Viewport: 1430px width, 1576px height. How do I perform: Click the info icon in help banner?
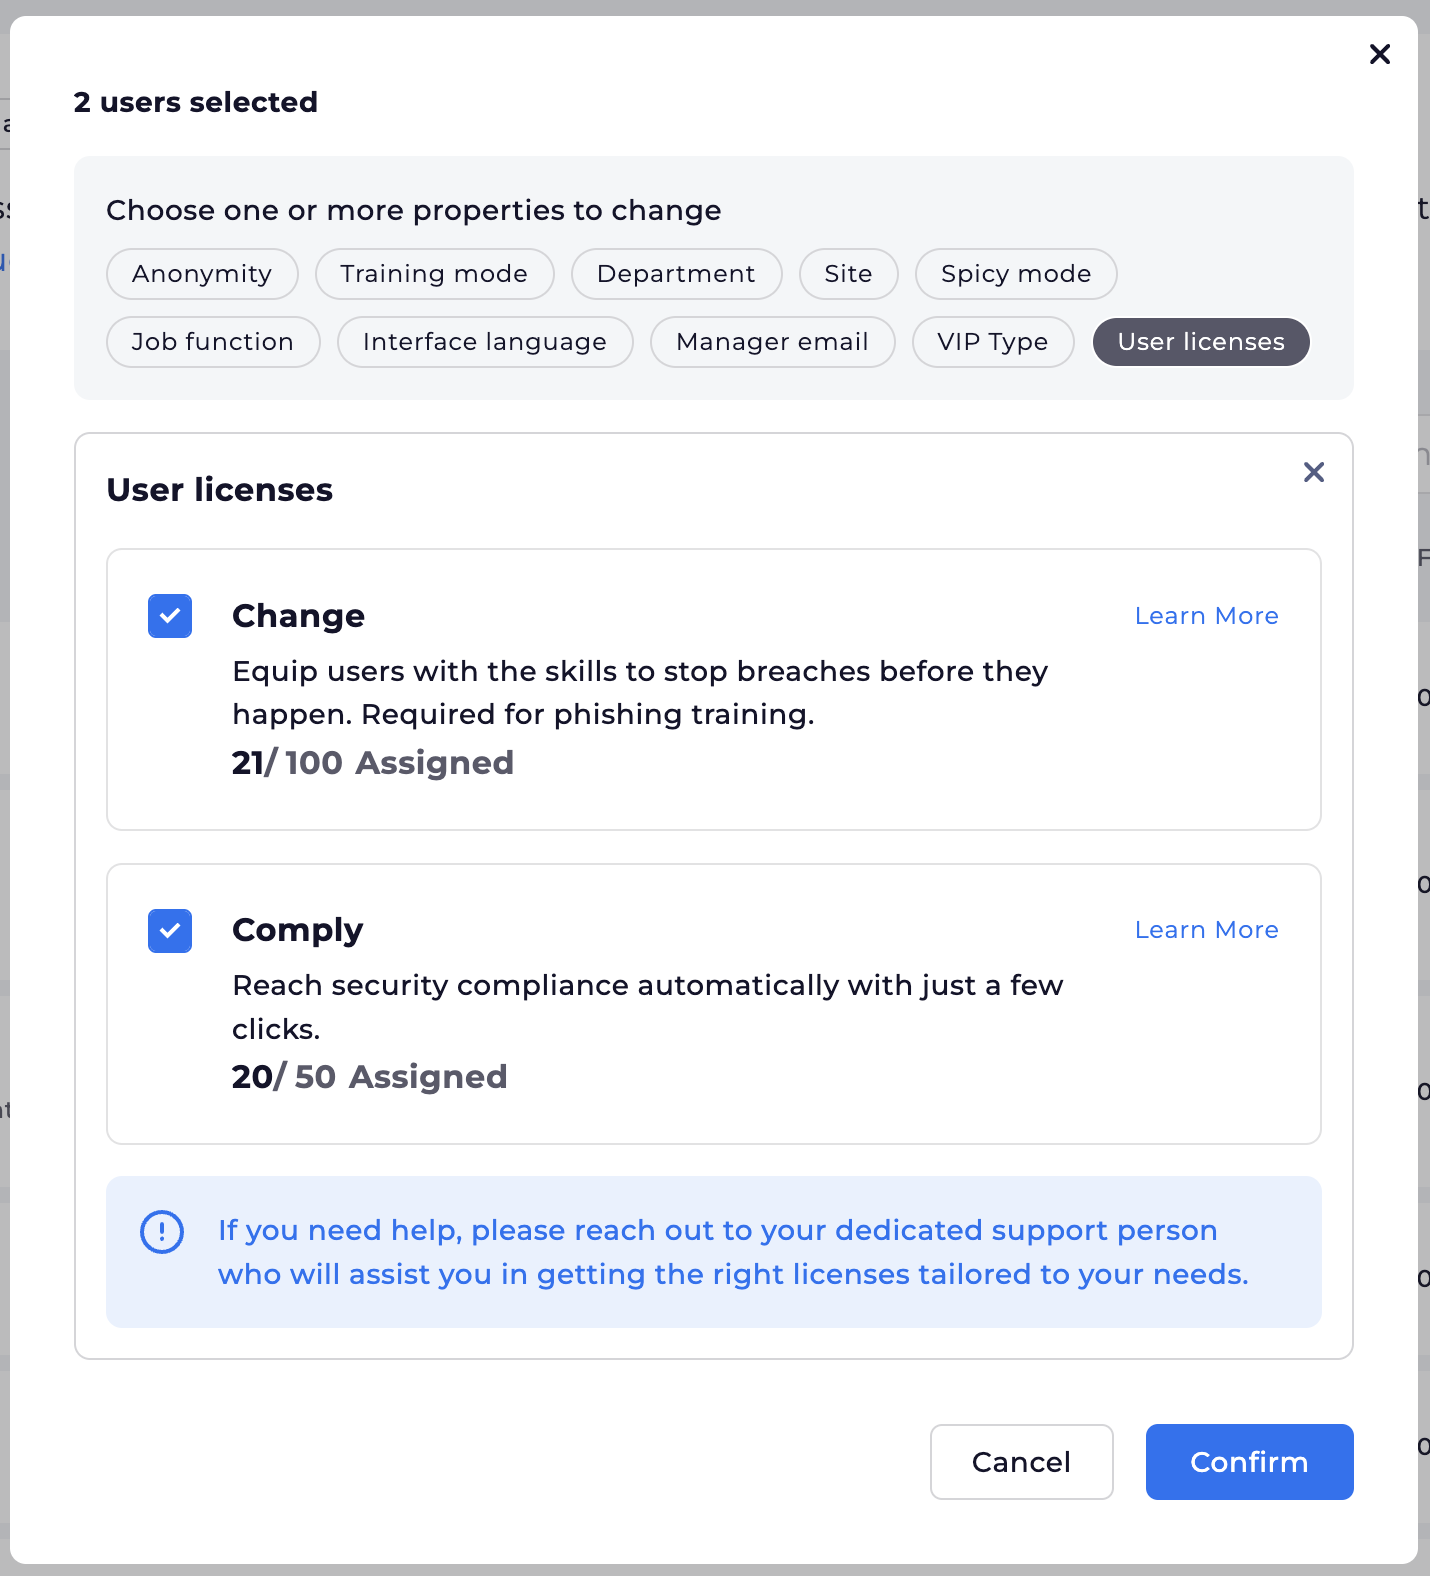(x=162, y=1232)
